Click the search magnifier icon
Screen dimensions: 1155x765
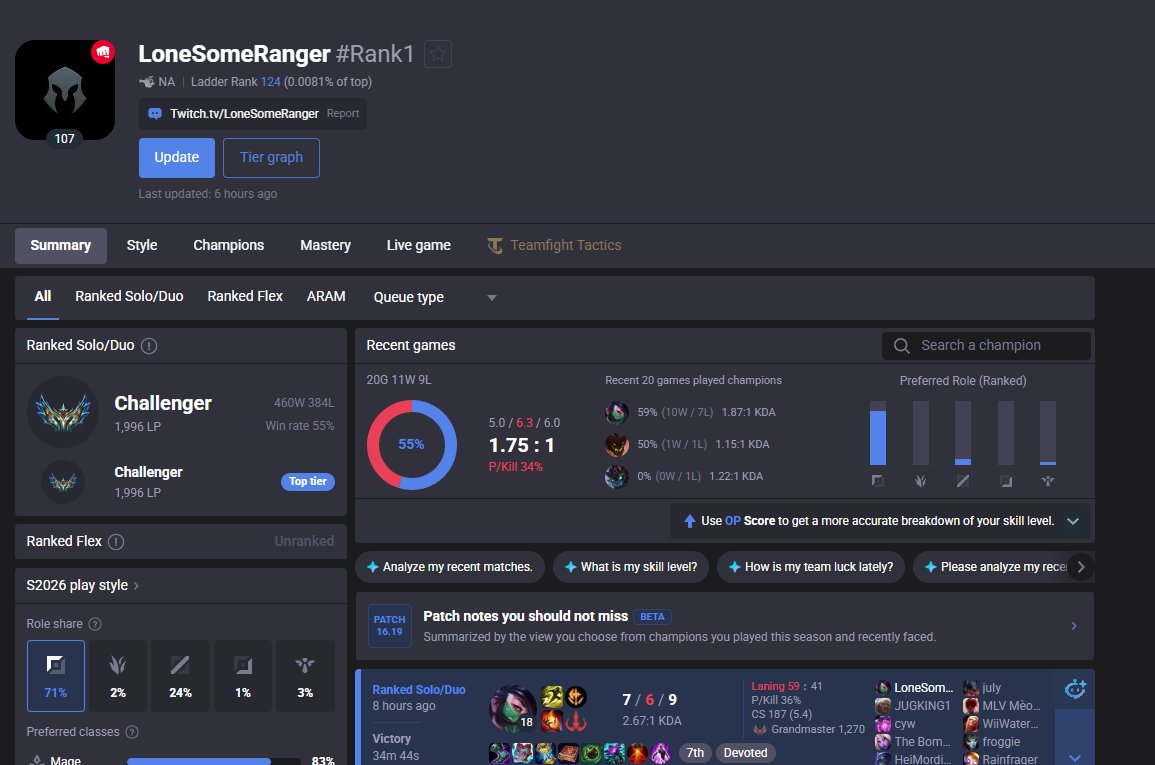(902, 345)
